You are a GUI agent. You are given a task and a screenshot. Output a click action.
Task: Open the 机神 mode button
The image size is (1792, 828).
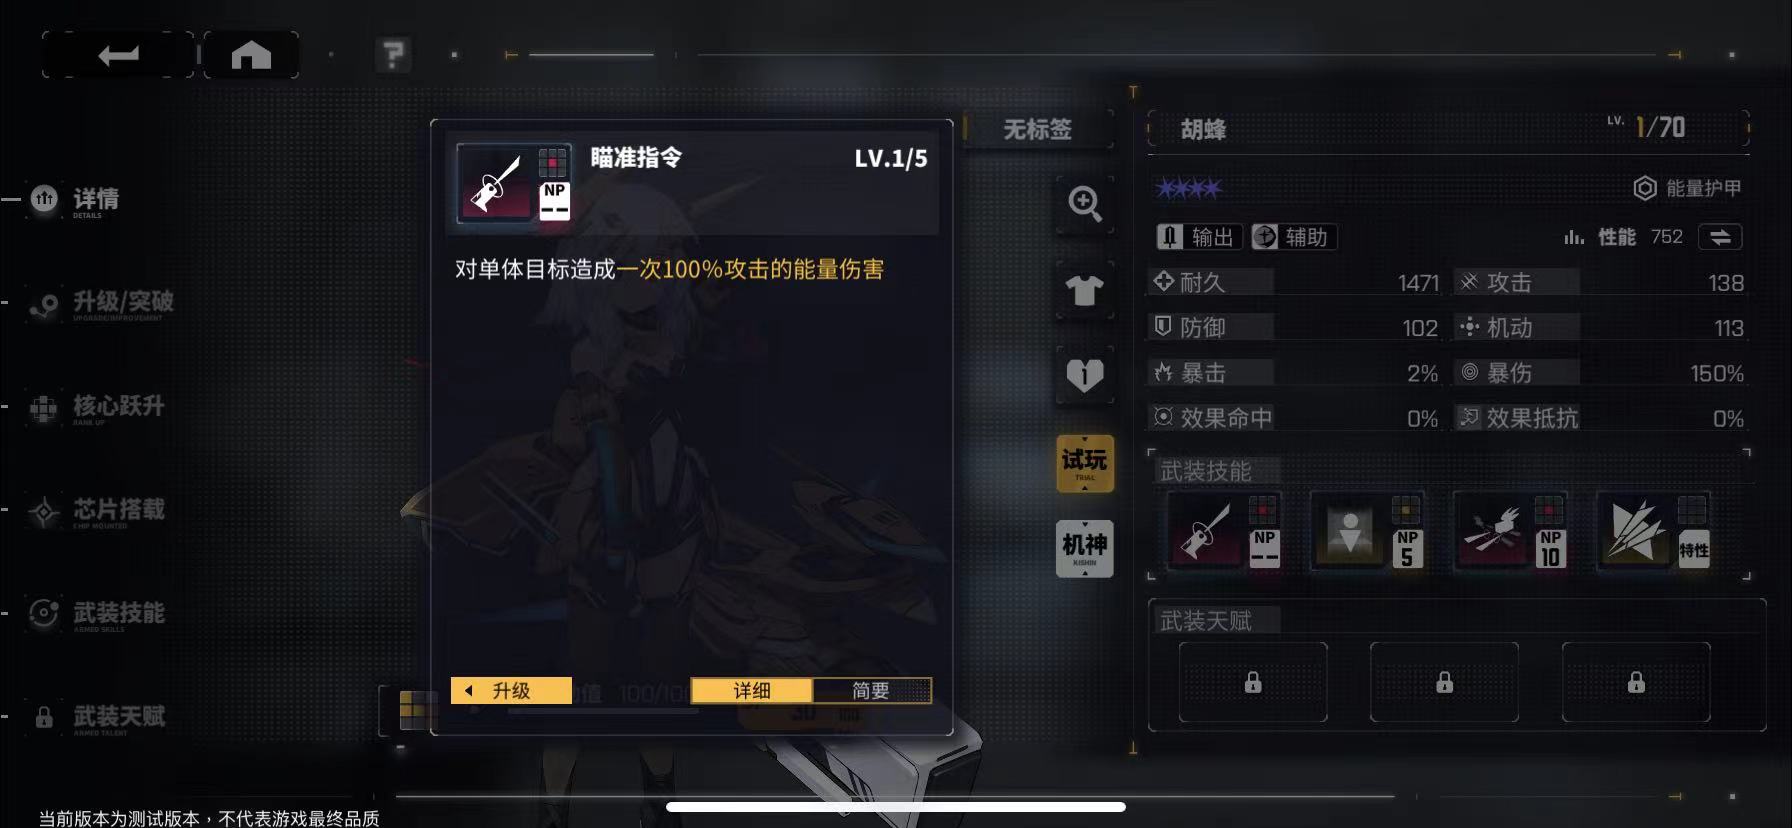[1085, 548]
